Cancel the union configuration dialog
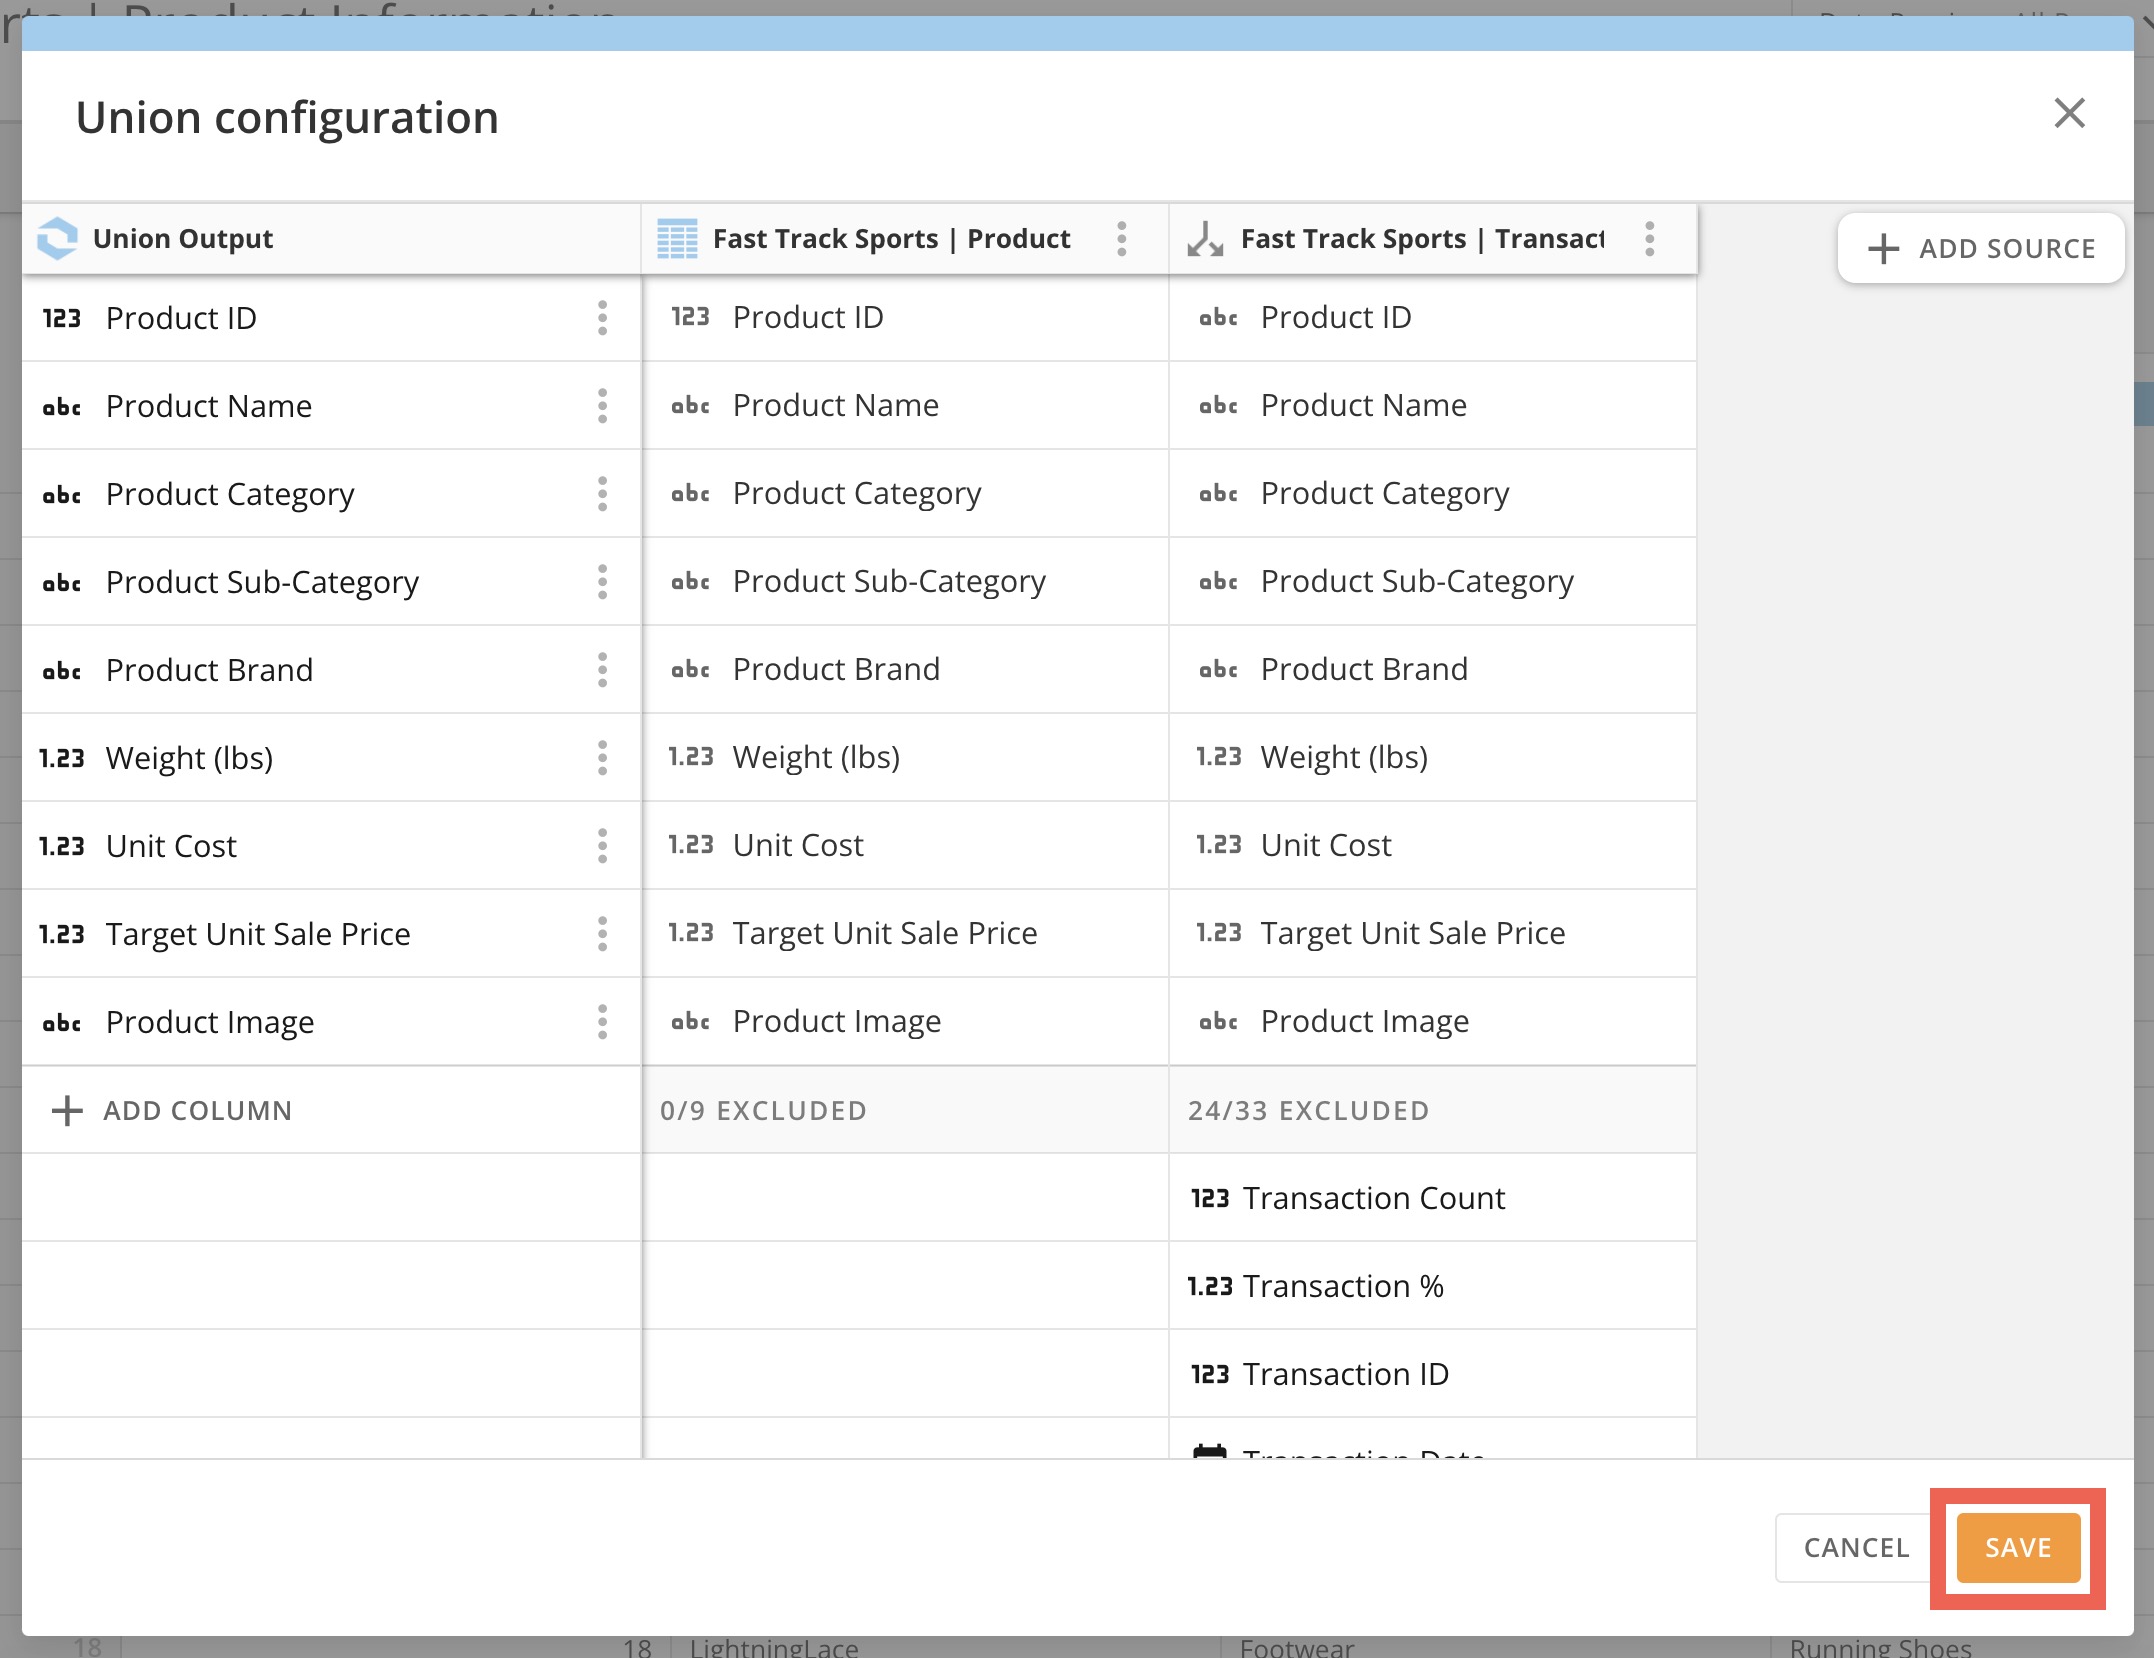 pos(1856,1548)
